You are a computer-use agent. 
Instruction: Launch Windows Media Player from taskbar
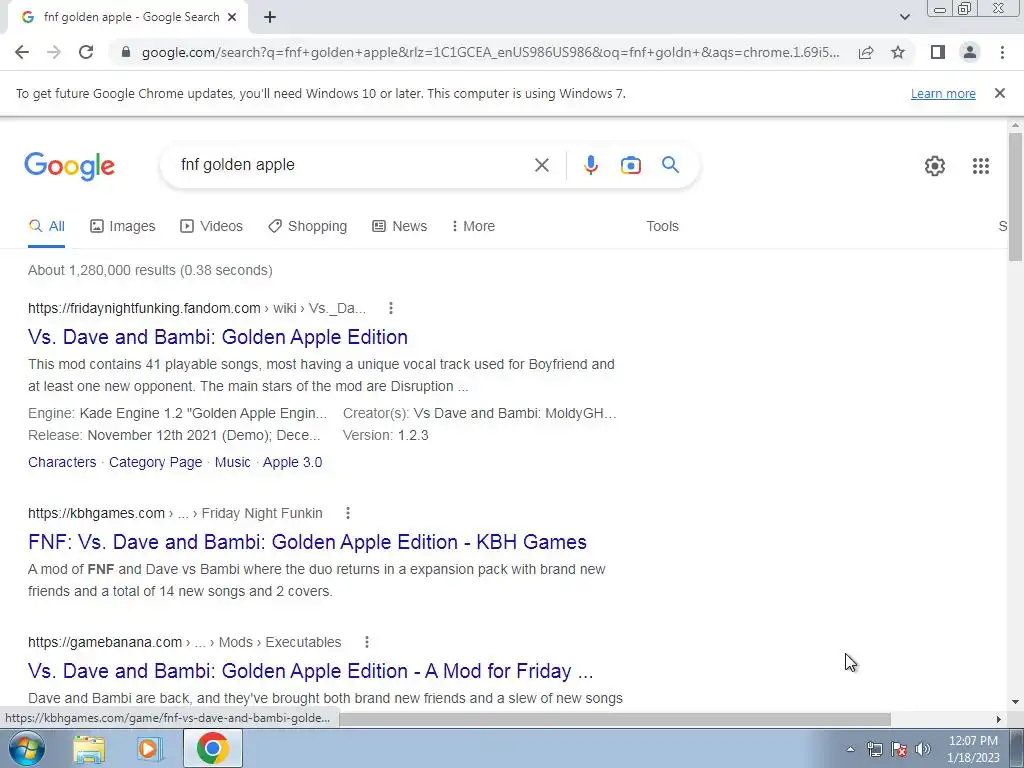(x=149, y=748)
